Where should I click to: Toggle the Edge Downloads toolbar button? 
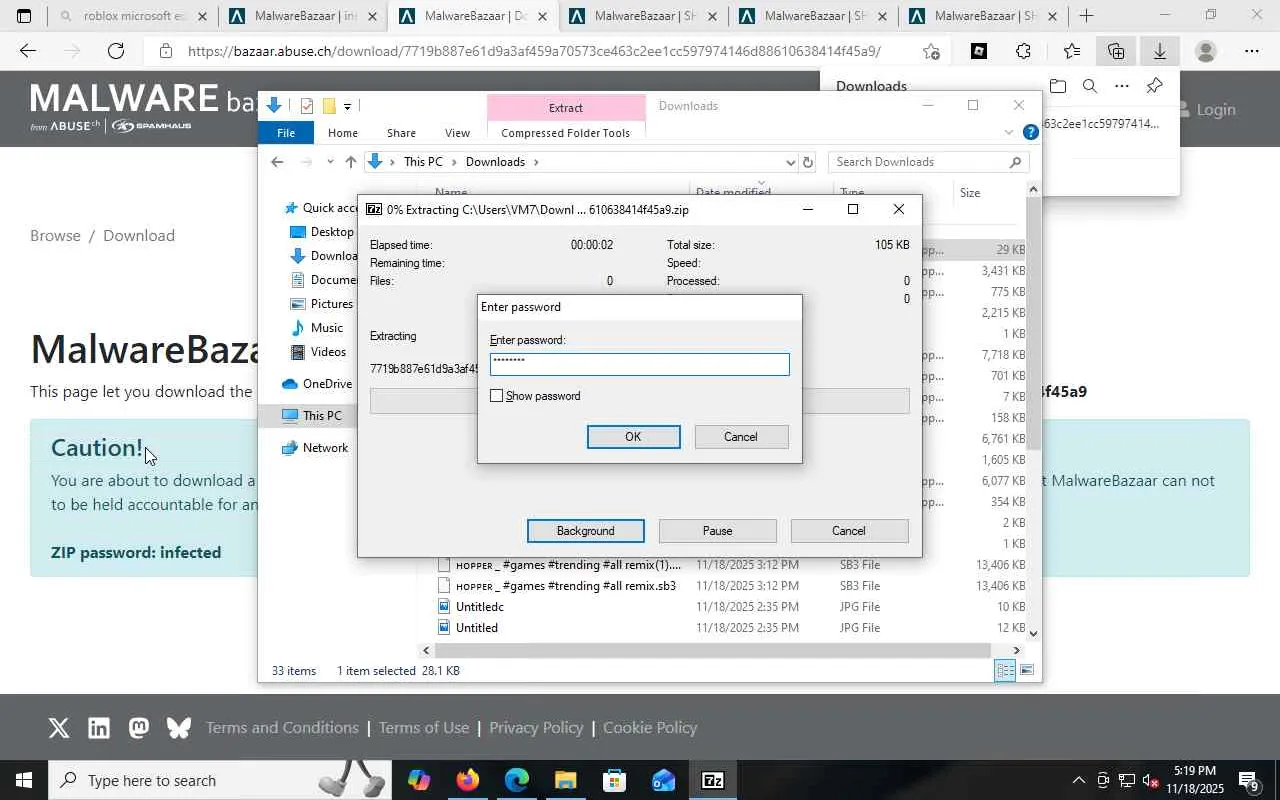click(1160, 51)
